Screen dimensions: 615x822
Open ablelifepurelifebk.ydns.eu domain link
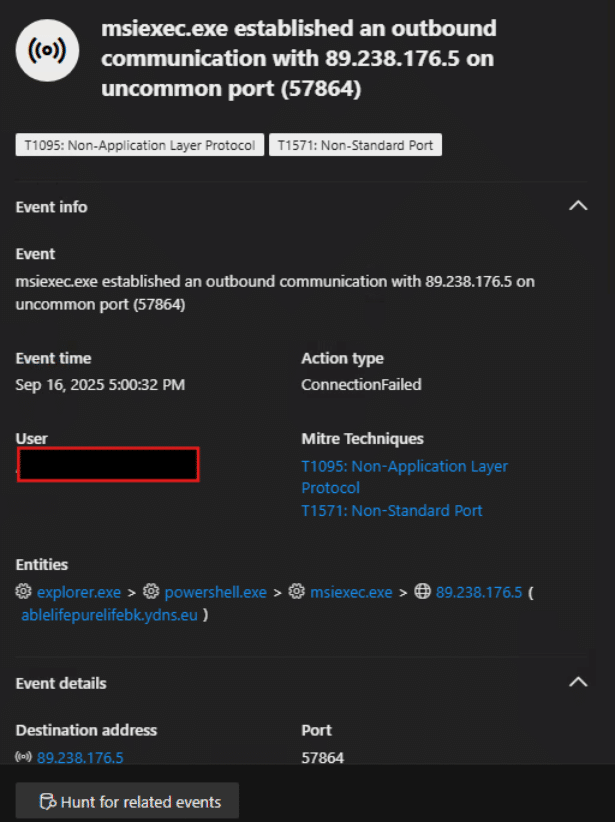click(110, 615)
